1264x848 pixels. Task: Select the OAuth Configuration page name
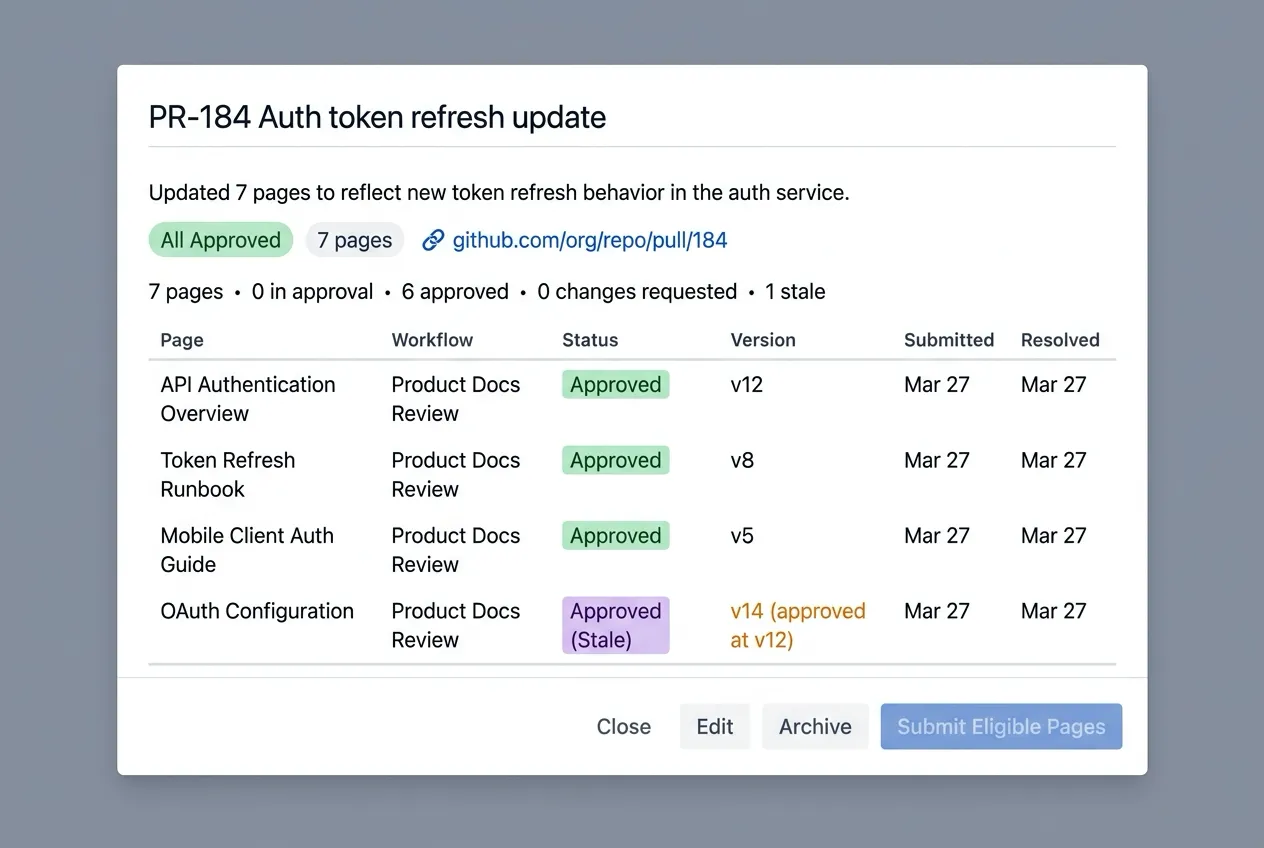coord(257,611)
